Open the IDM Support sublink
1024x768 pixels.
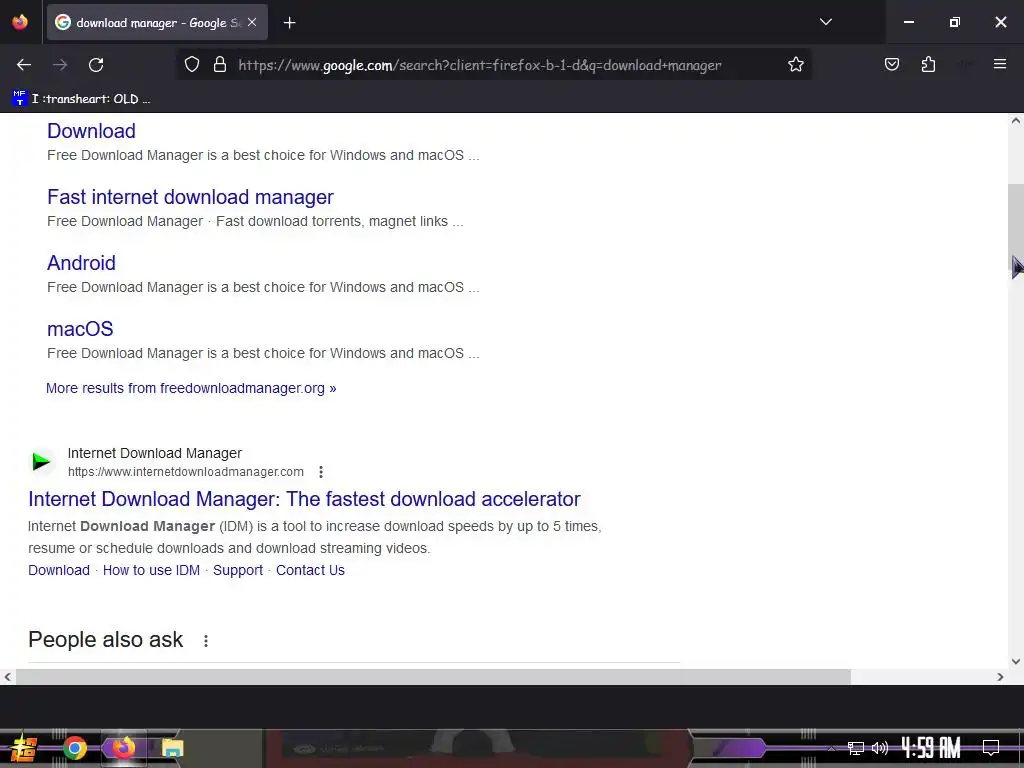coord(238,570)
